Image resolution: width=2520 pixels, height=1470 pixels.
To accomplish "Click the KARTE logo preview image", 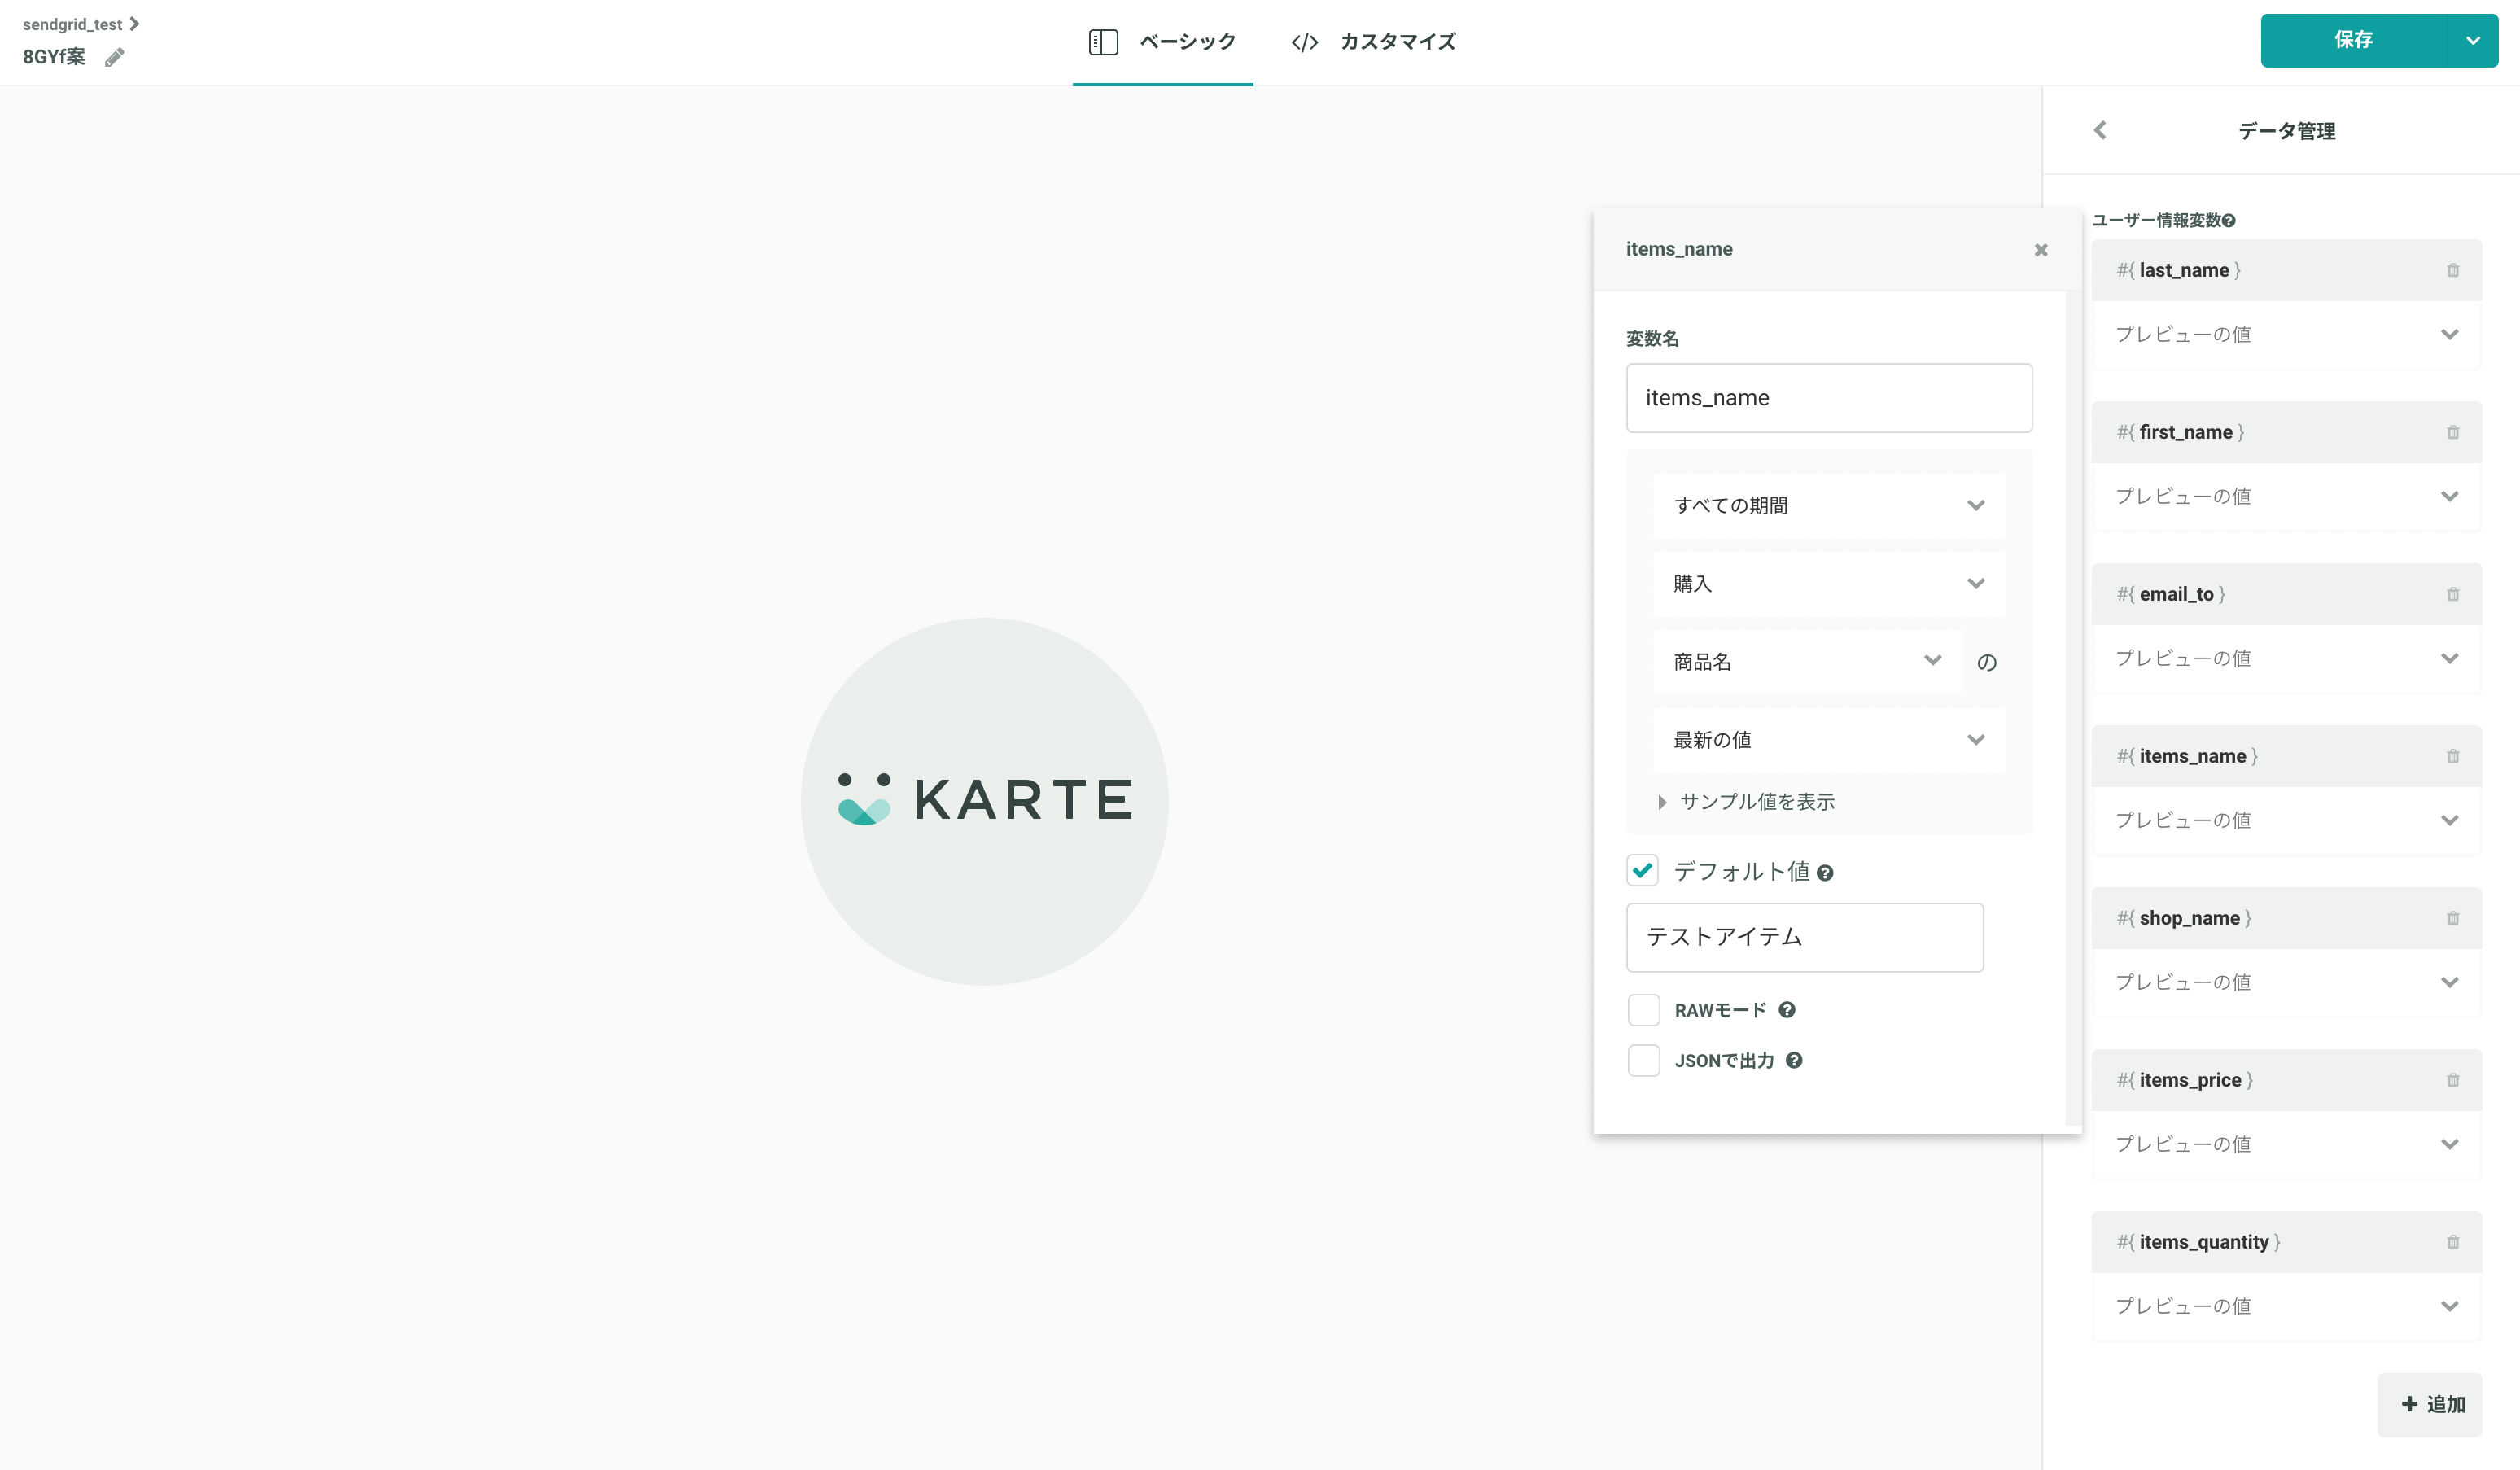I will point(985,801).
